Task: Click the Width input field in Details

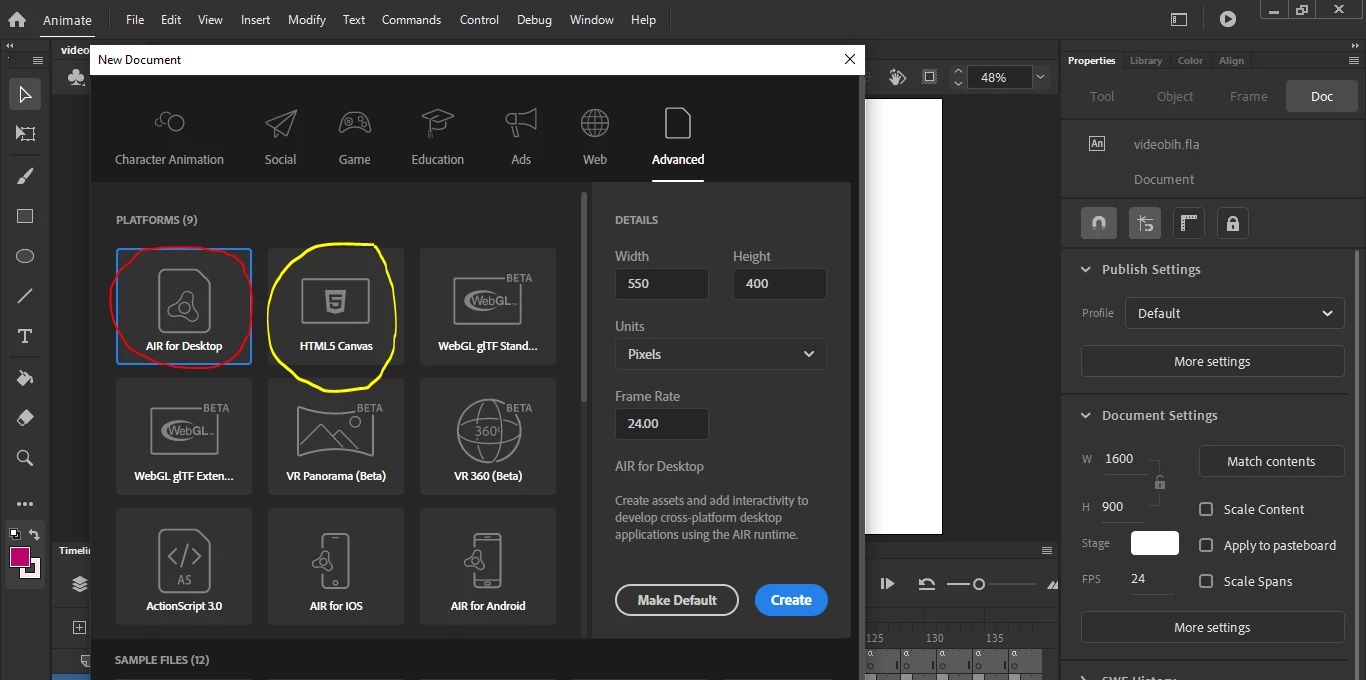Action: click(662, 283)
